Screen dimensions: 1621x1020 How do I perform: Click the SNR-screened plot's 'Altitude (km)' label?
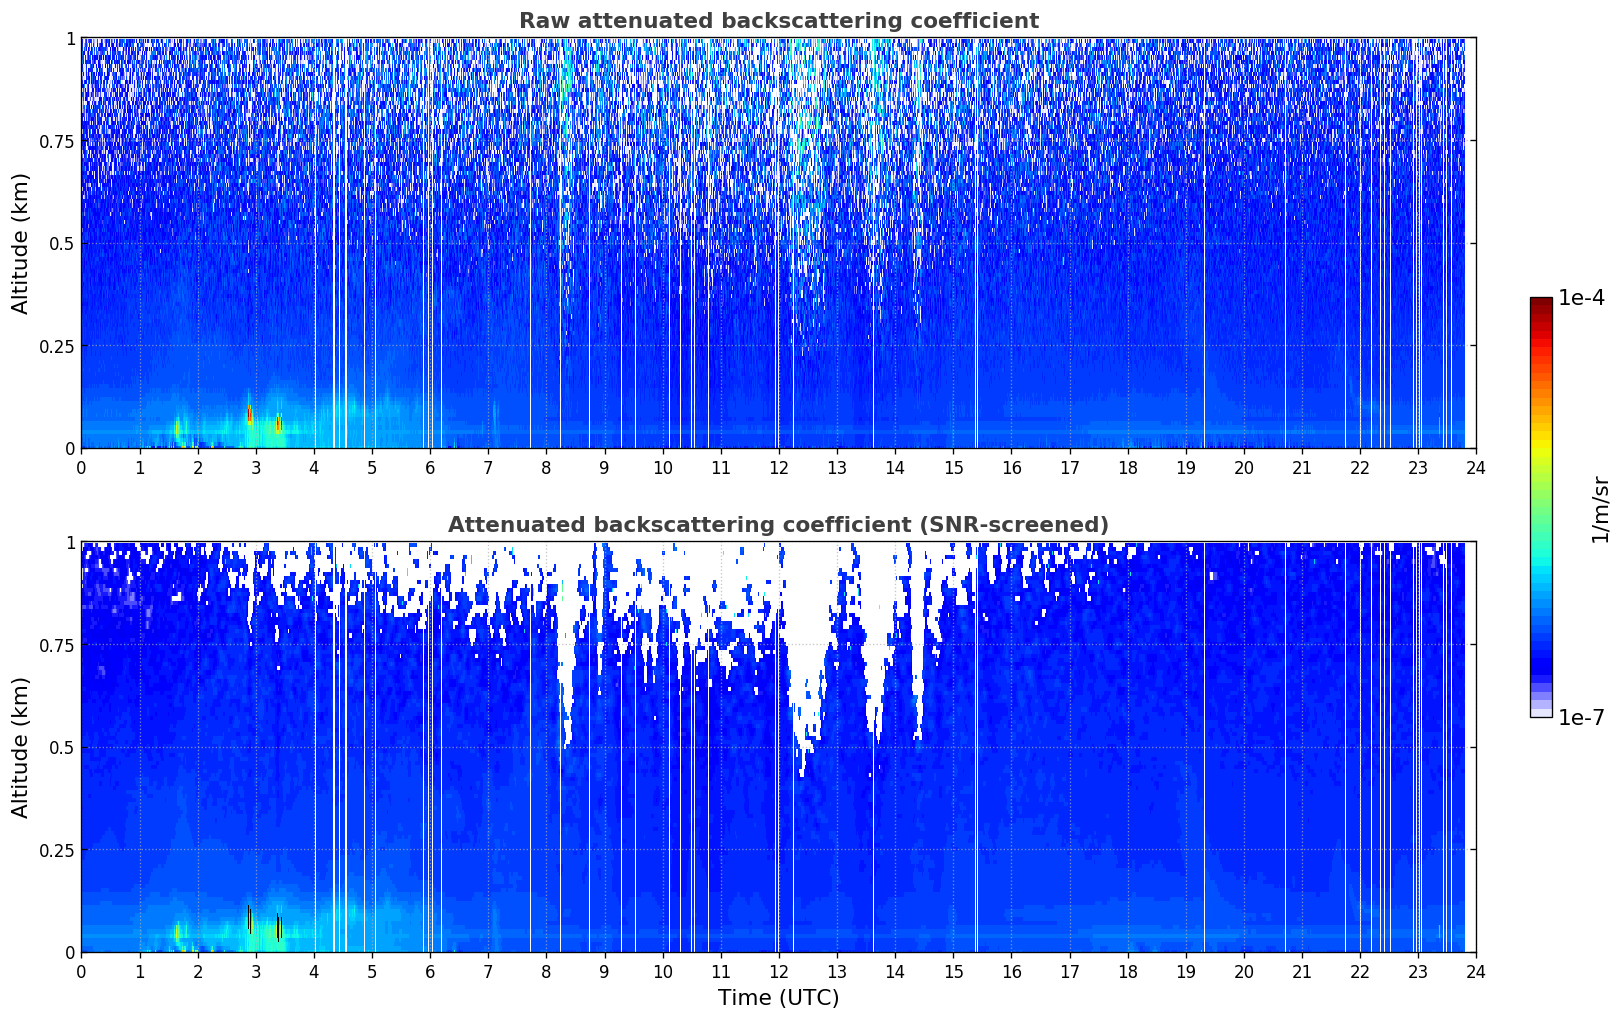point(20,747)
